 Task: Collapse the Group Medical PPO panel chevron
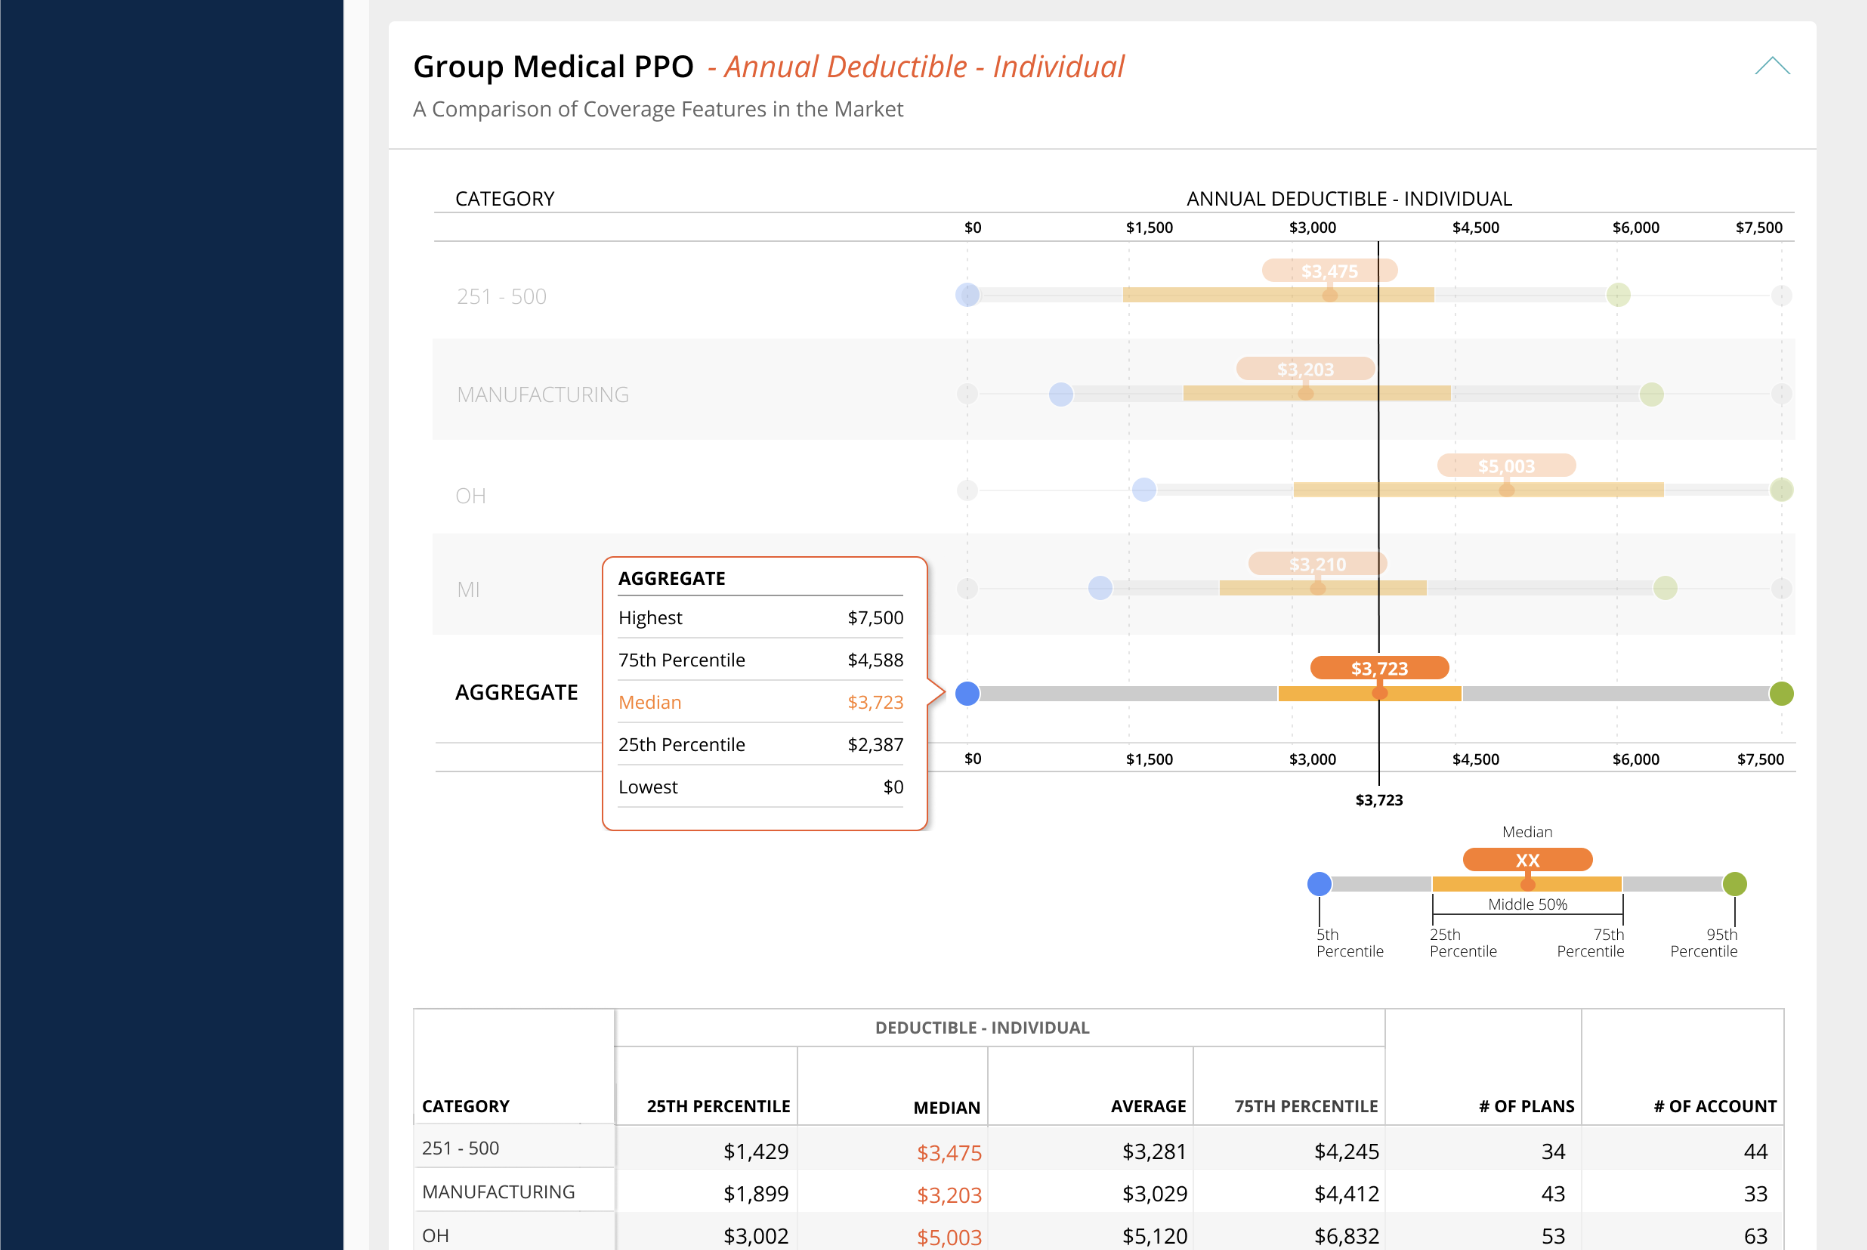point(1772,66)
